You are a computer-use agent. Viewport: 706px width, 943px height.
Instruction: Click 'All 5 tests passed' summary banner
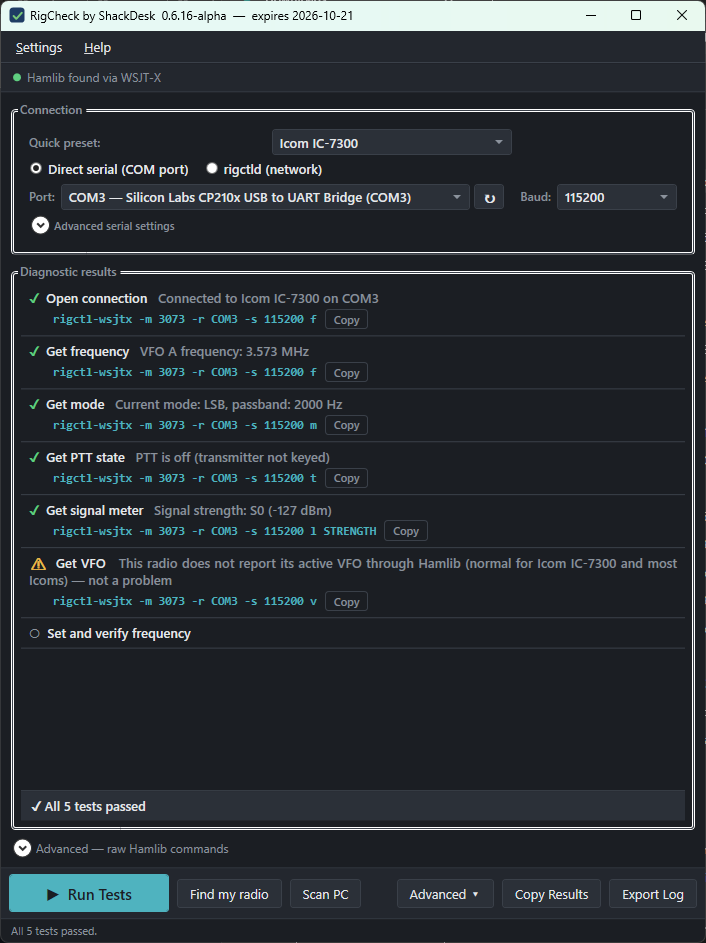tap(353, 806)
